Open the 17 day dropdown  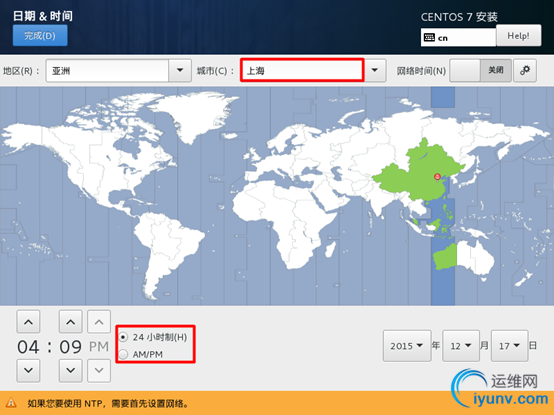coord(509,346)
